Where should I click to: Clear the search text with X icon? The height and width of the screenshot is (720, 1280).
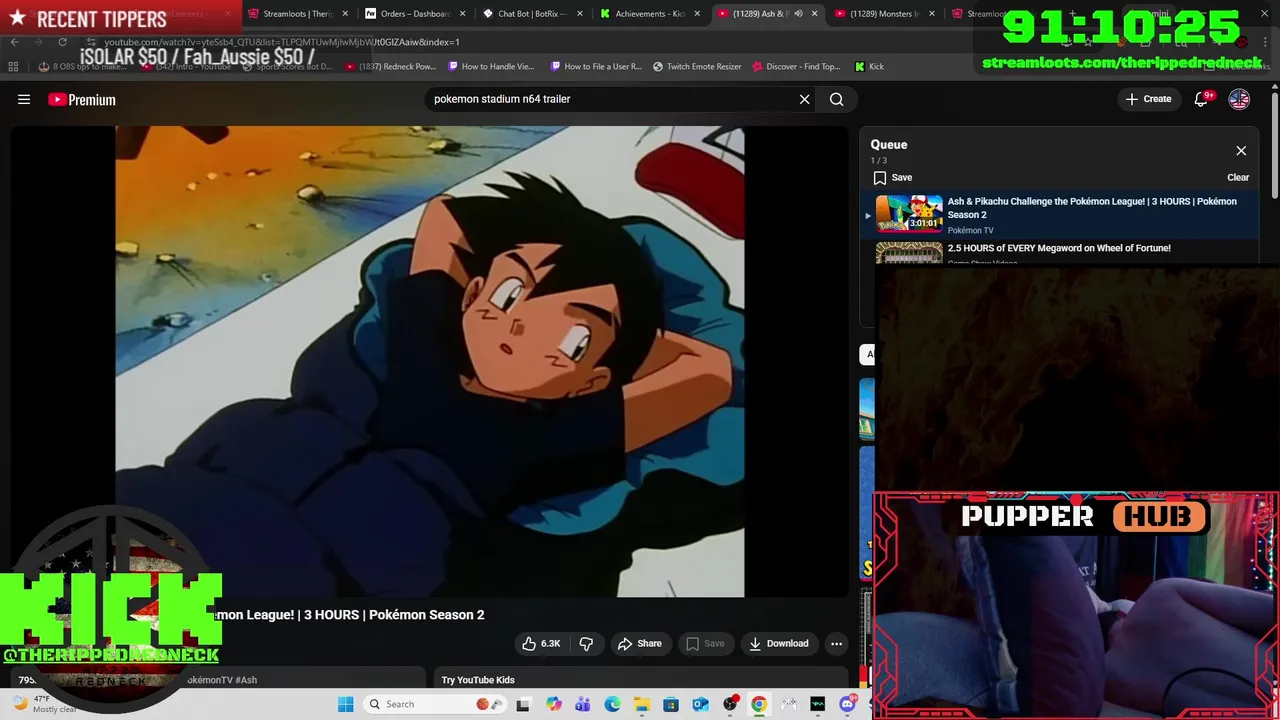pyautogui.click(x=804, y=99)
